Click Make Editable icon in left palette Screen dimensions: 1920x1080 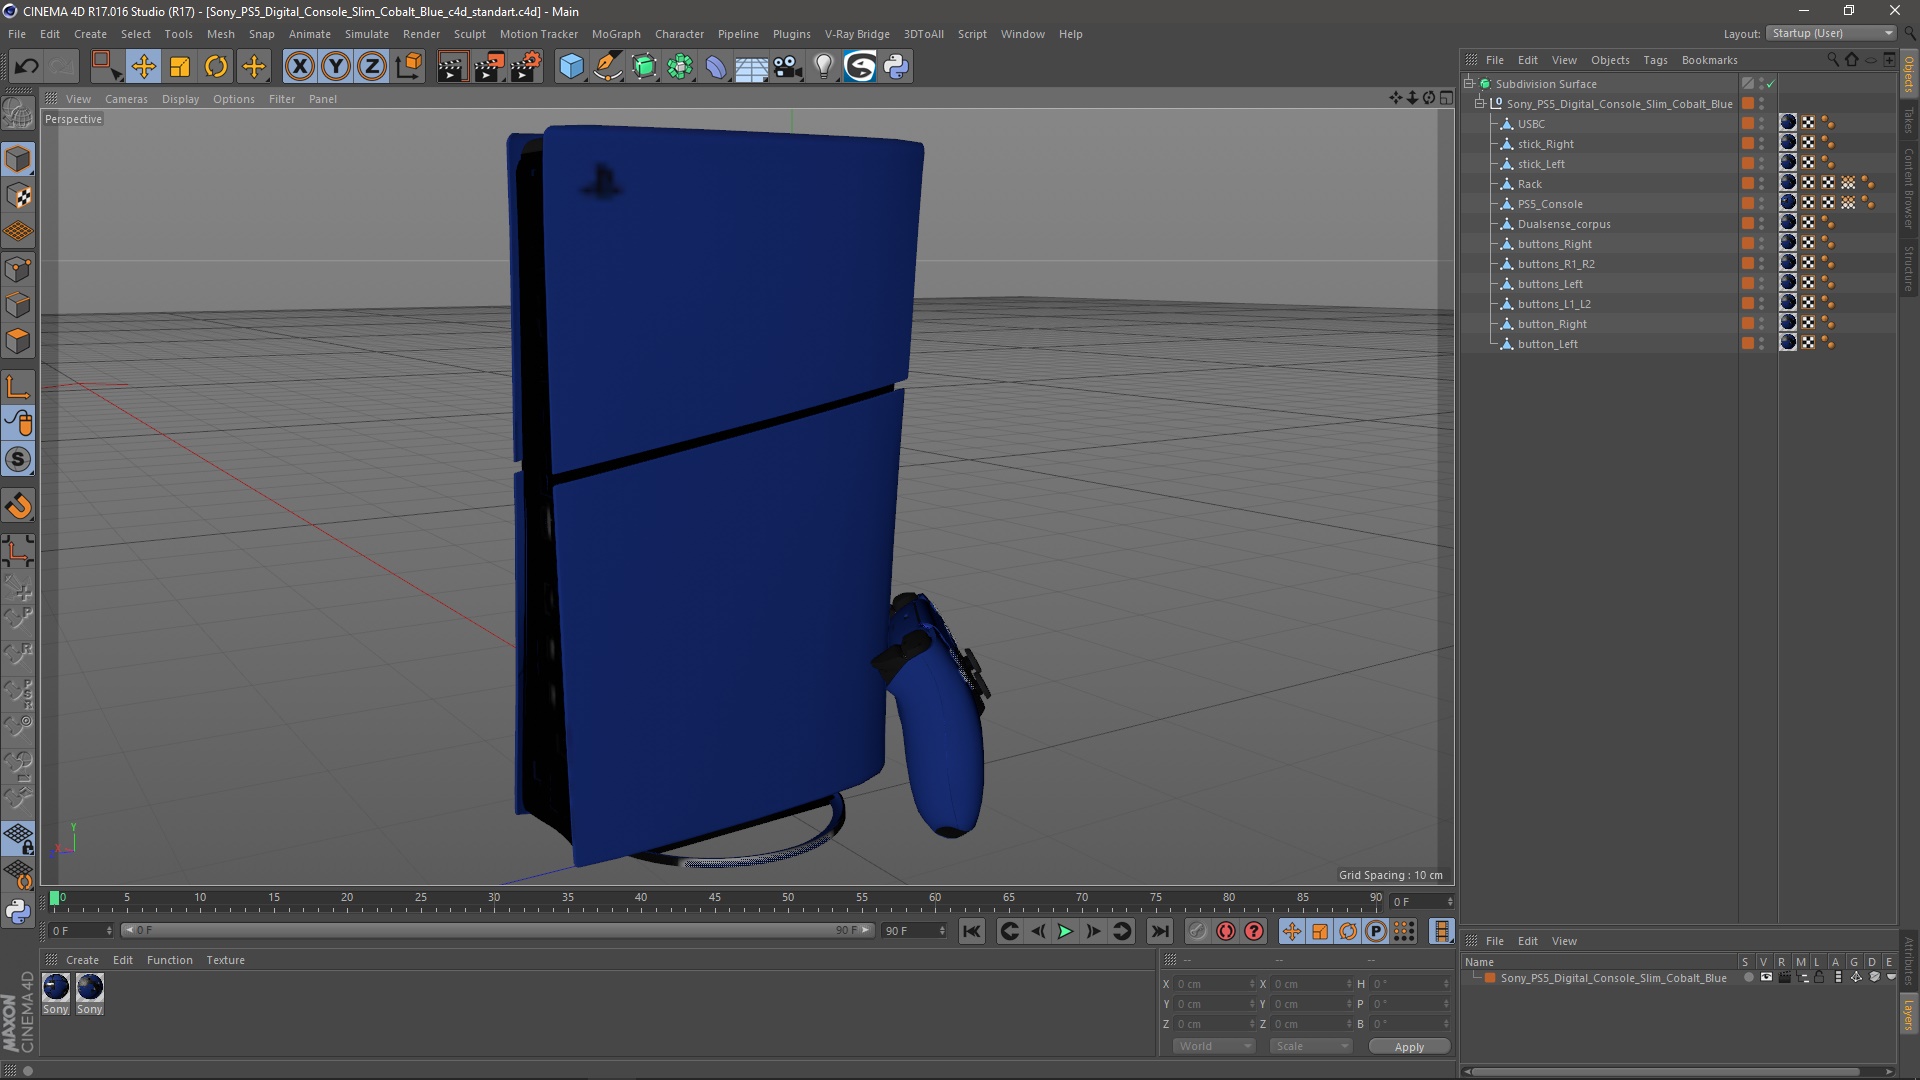point(18,113)
